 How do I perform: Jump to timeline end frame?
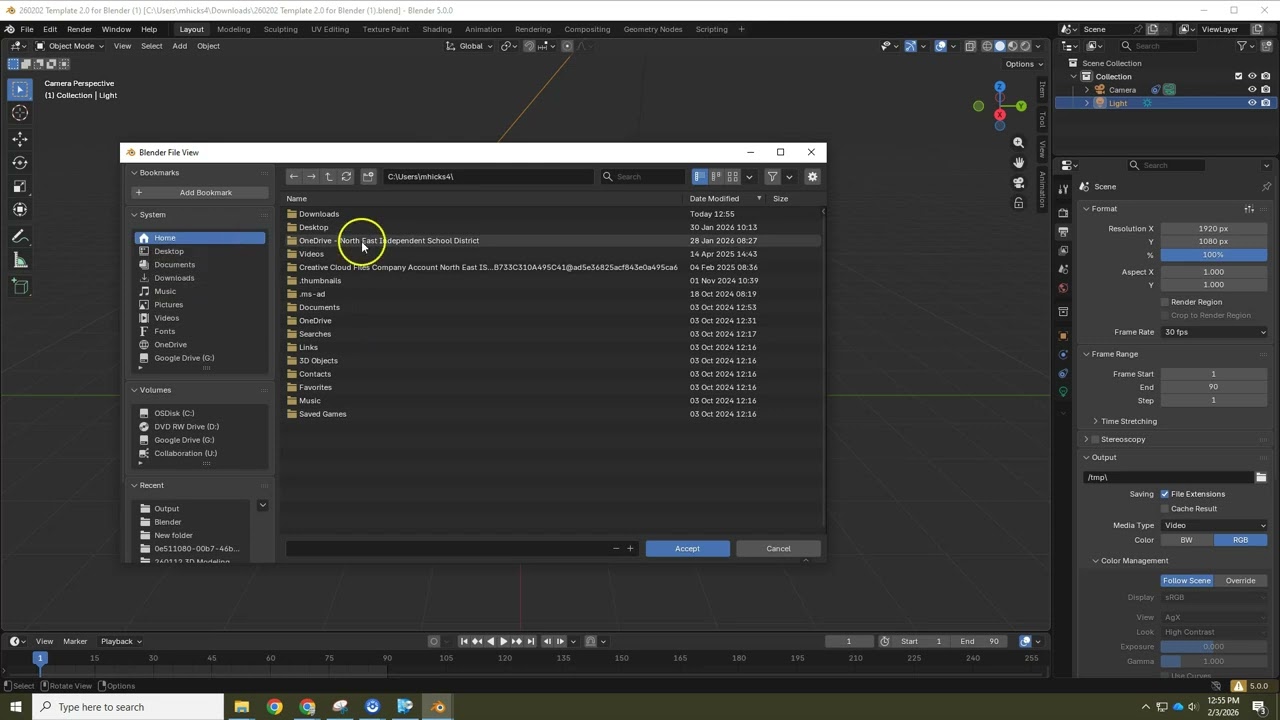(x=531, y=641)
